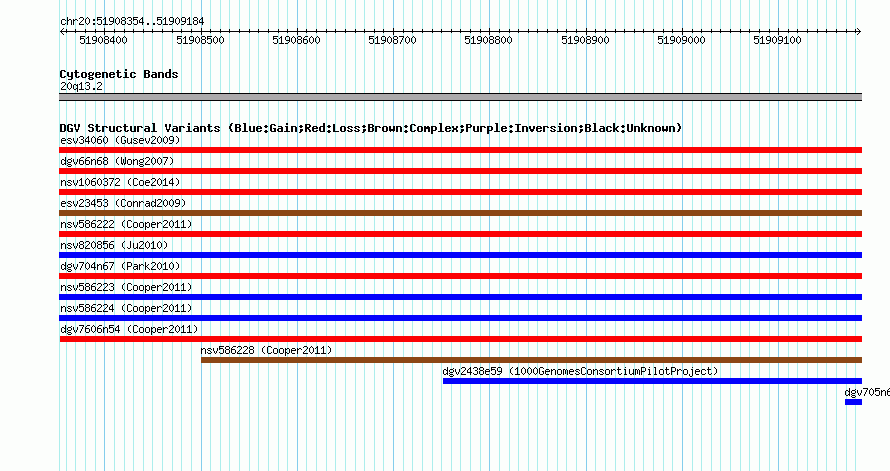The width and height of the screenshot is (890, 471).
Task: Click ruler position 51908900
Action: pos(585,40)
